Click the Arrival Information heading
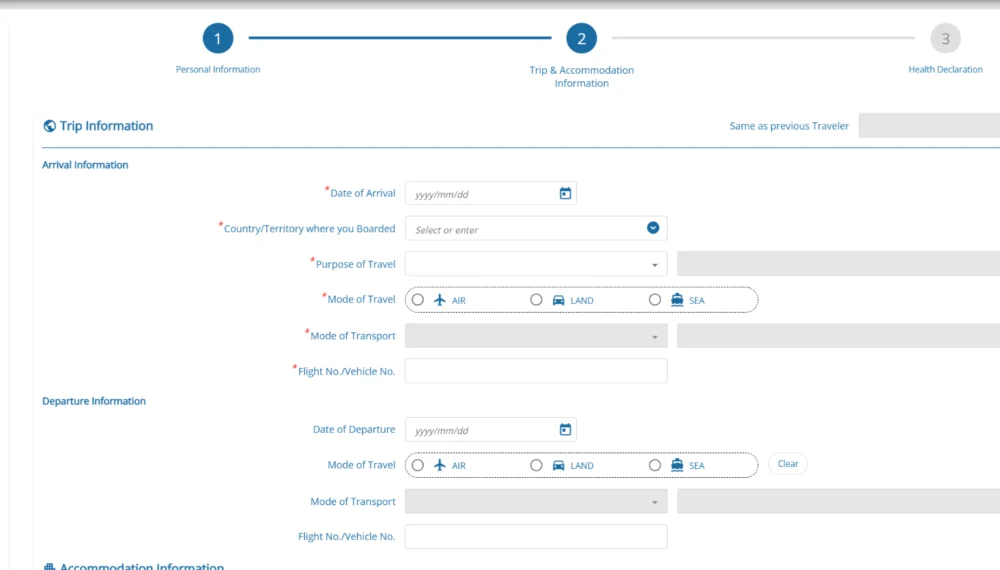The width and height of the screenshot is (1000, 570). tap(85, 164)
